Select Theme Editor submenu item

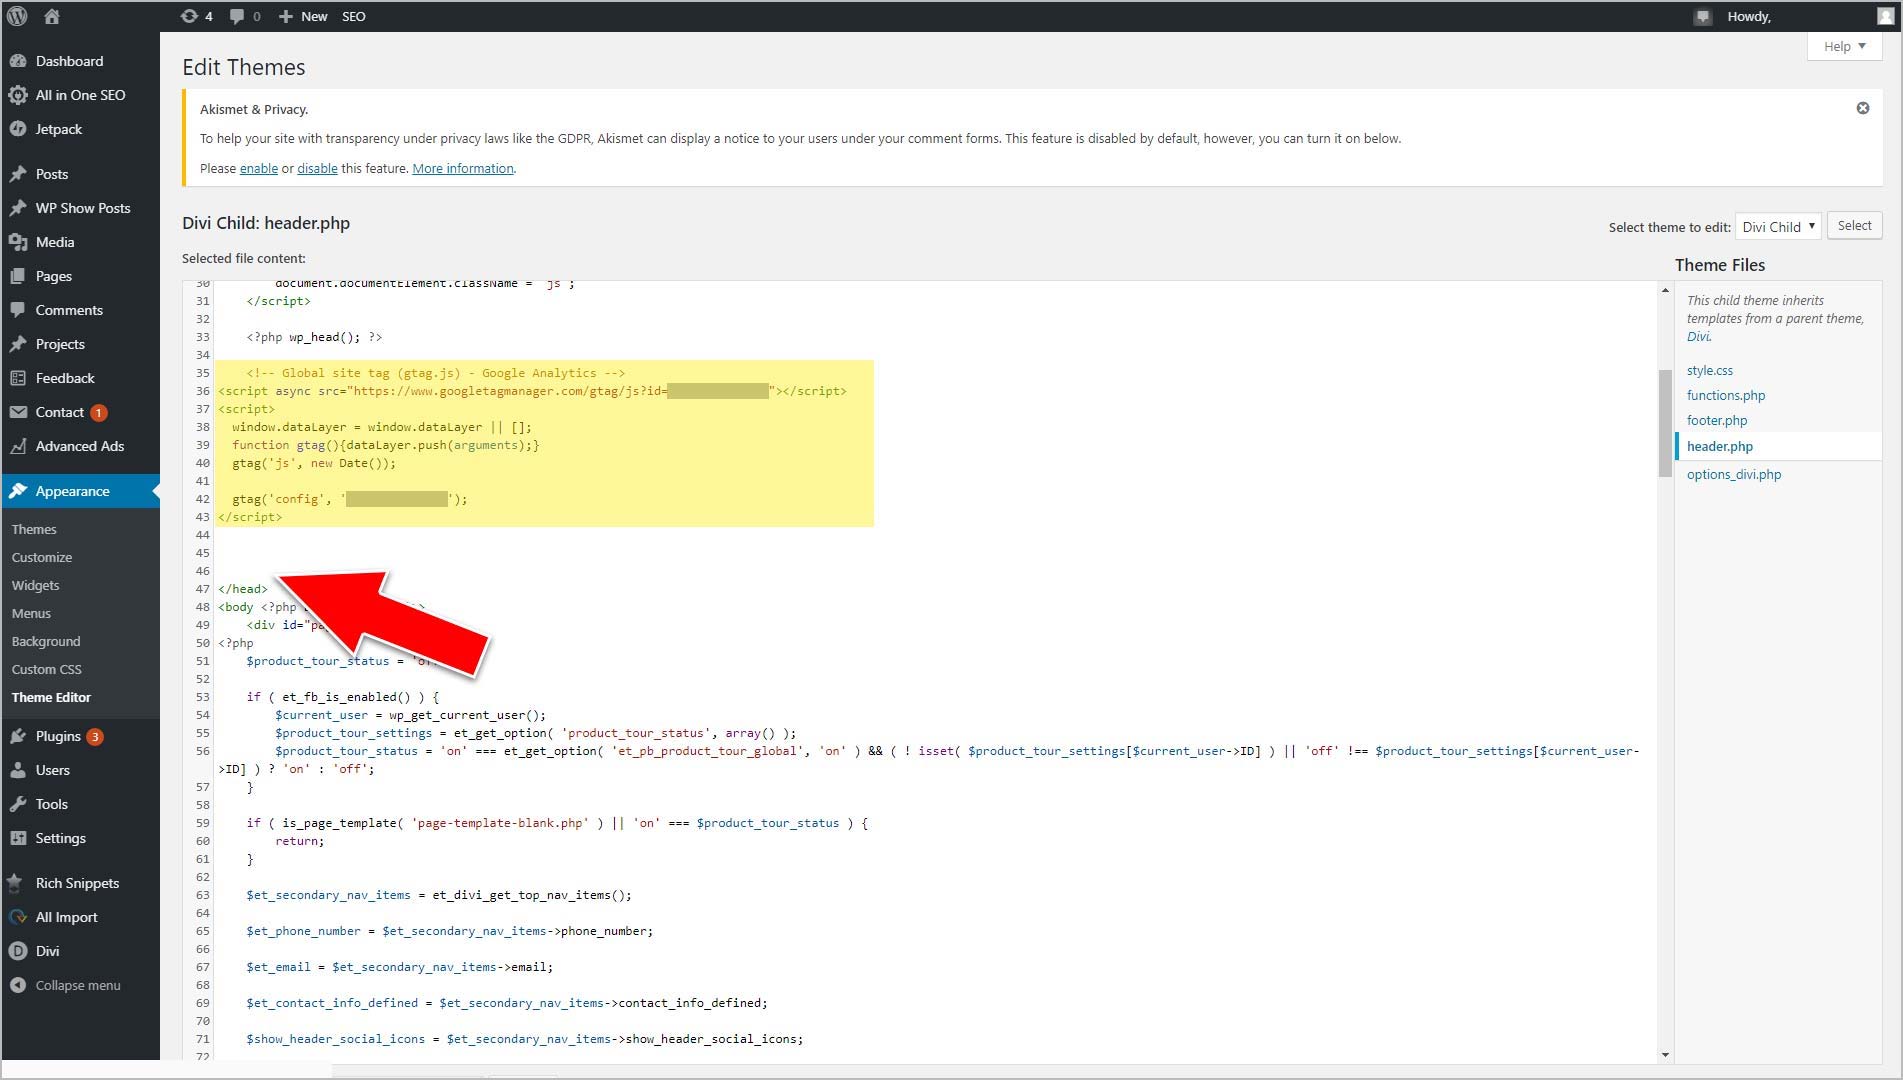coord(51,697)
